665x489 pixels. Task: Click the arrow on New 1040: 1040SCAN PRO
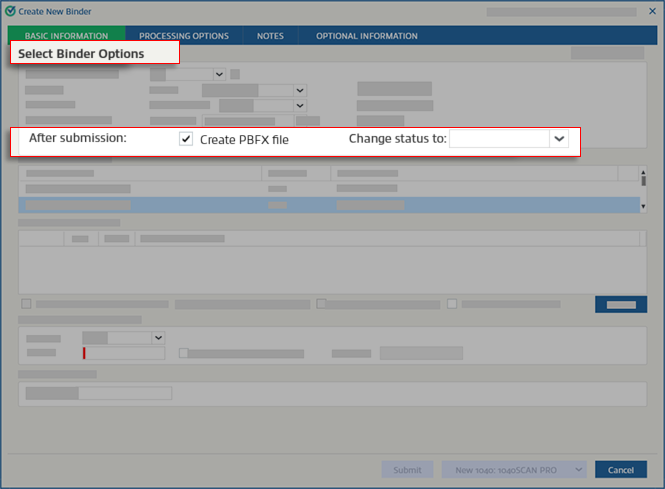click(x=576, y=469)
